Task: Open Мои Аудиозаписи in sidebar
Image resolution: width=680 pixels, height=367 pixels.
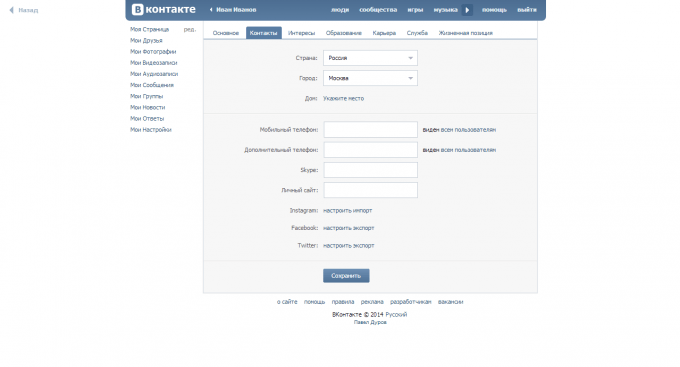Action: [x=154, y=74]
